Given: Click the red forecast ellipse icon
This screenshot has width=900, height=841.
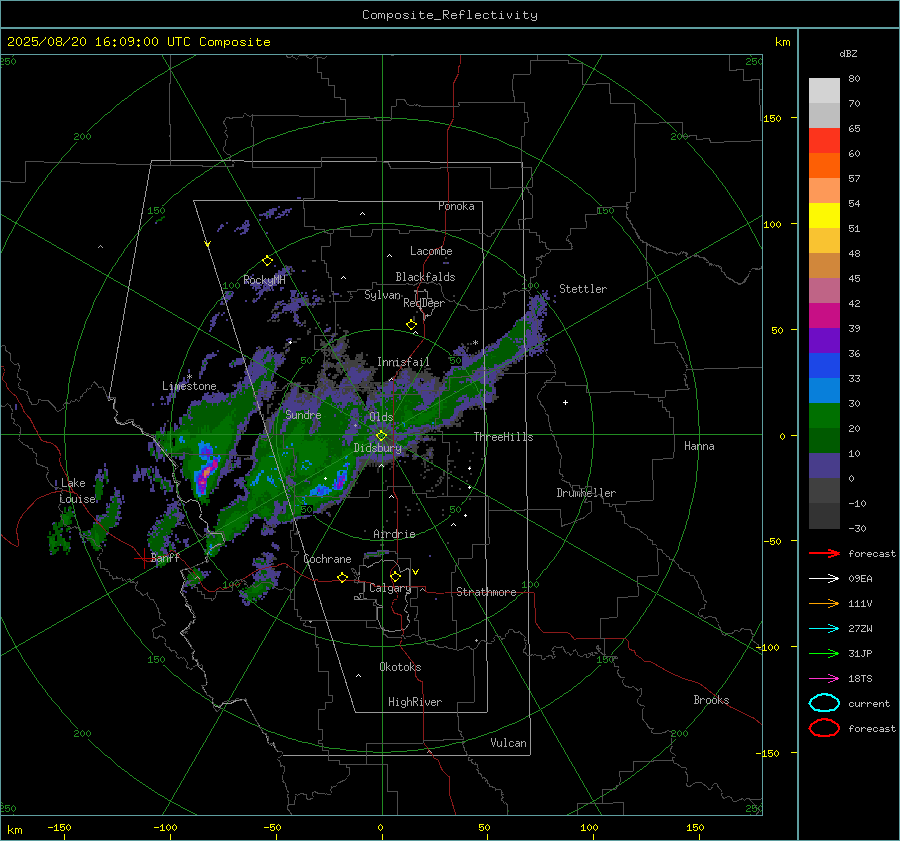Looking at the screenshot, I should click(x=824, y=728).
